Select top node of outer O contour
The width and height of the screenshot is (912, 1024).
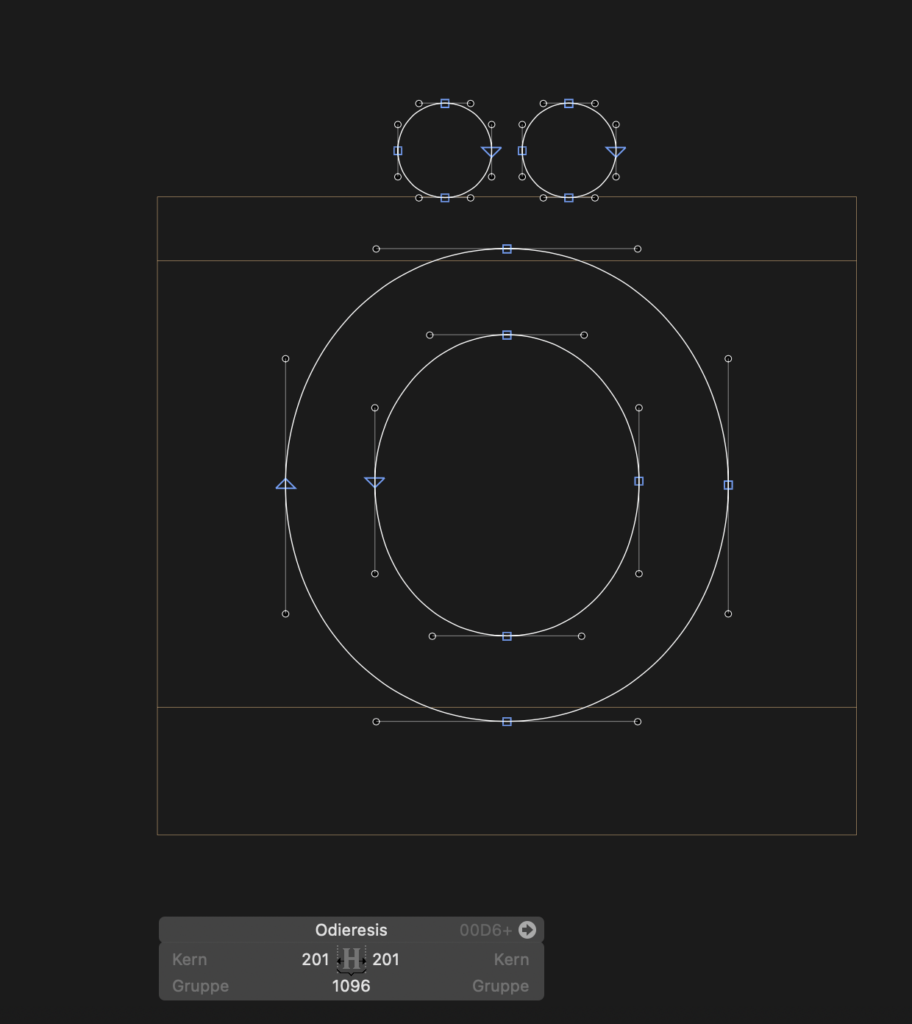point(507,249)
